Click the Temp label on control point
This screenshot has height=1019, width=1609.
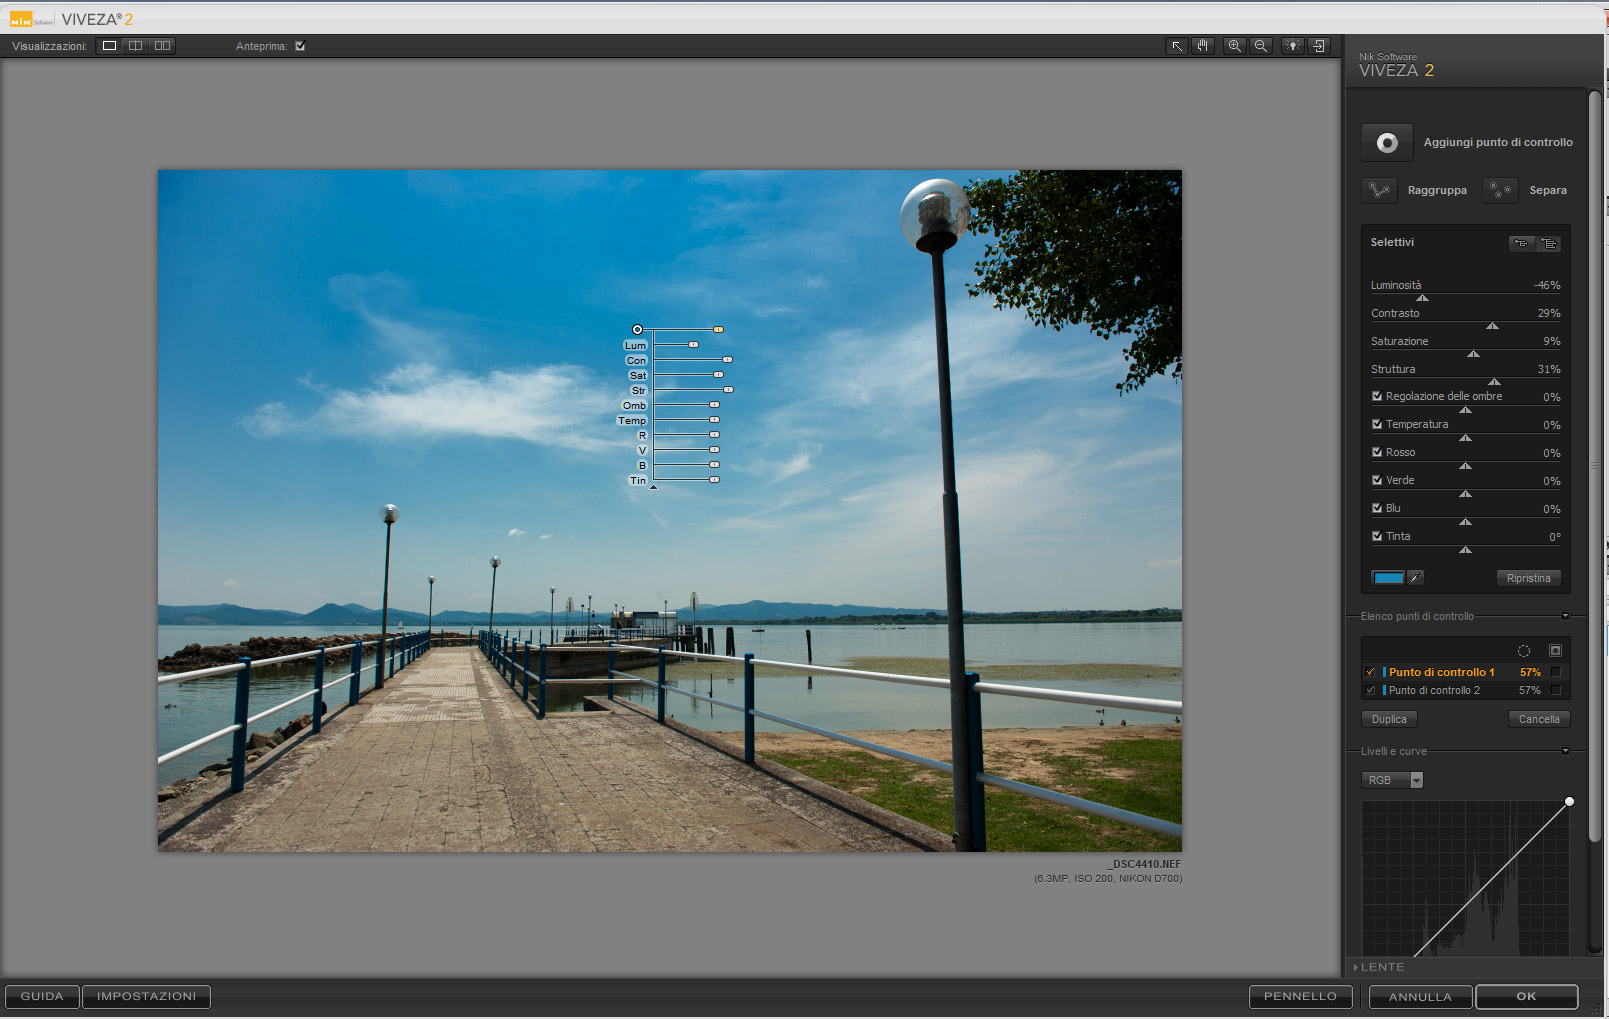point(632,421)
